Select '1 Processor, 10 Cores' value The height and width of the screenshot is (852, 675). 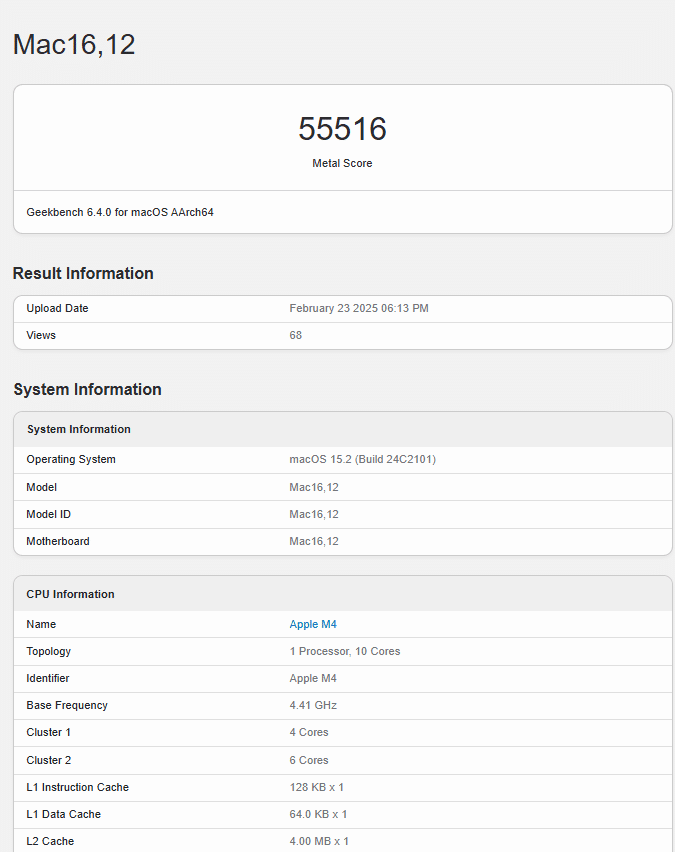click(345, 651)
